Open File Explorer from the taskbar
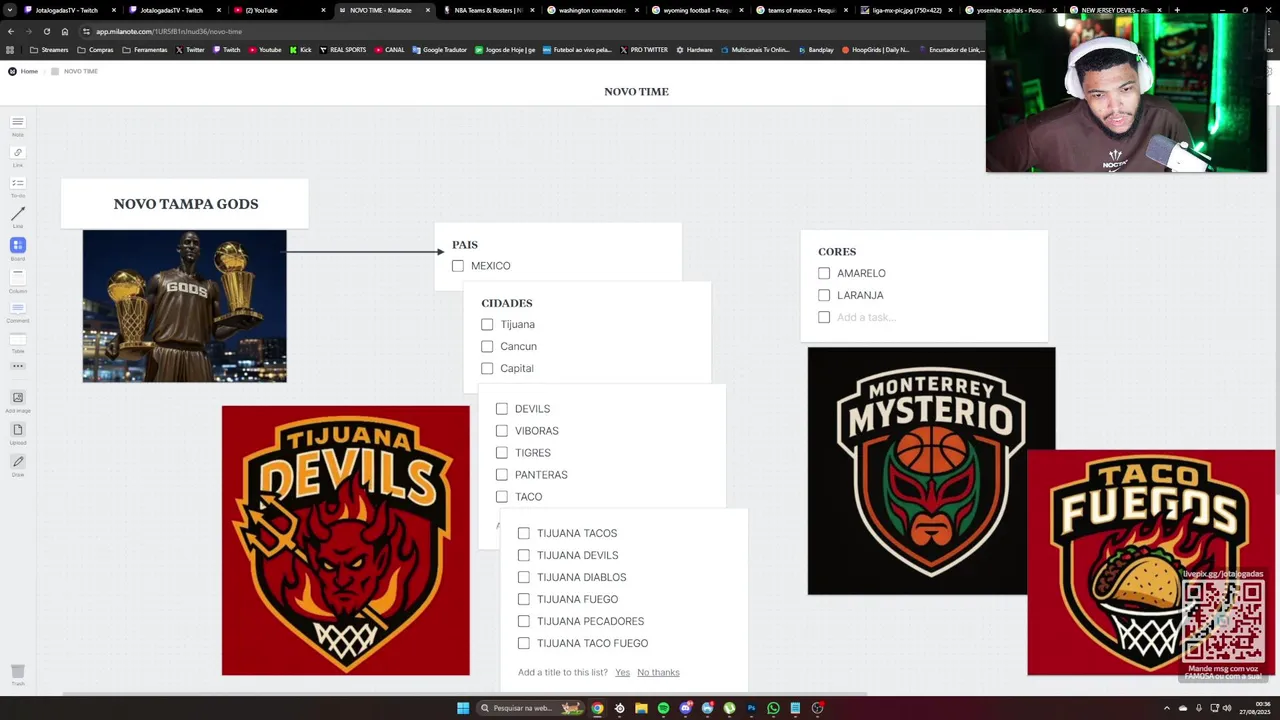This screenshot has width=1280, height=720. tap(641, 708)
